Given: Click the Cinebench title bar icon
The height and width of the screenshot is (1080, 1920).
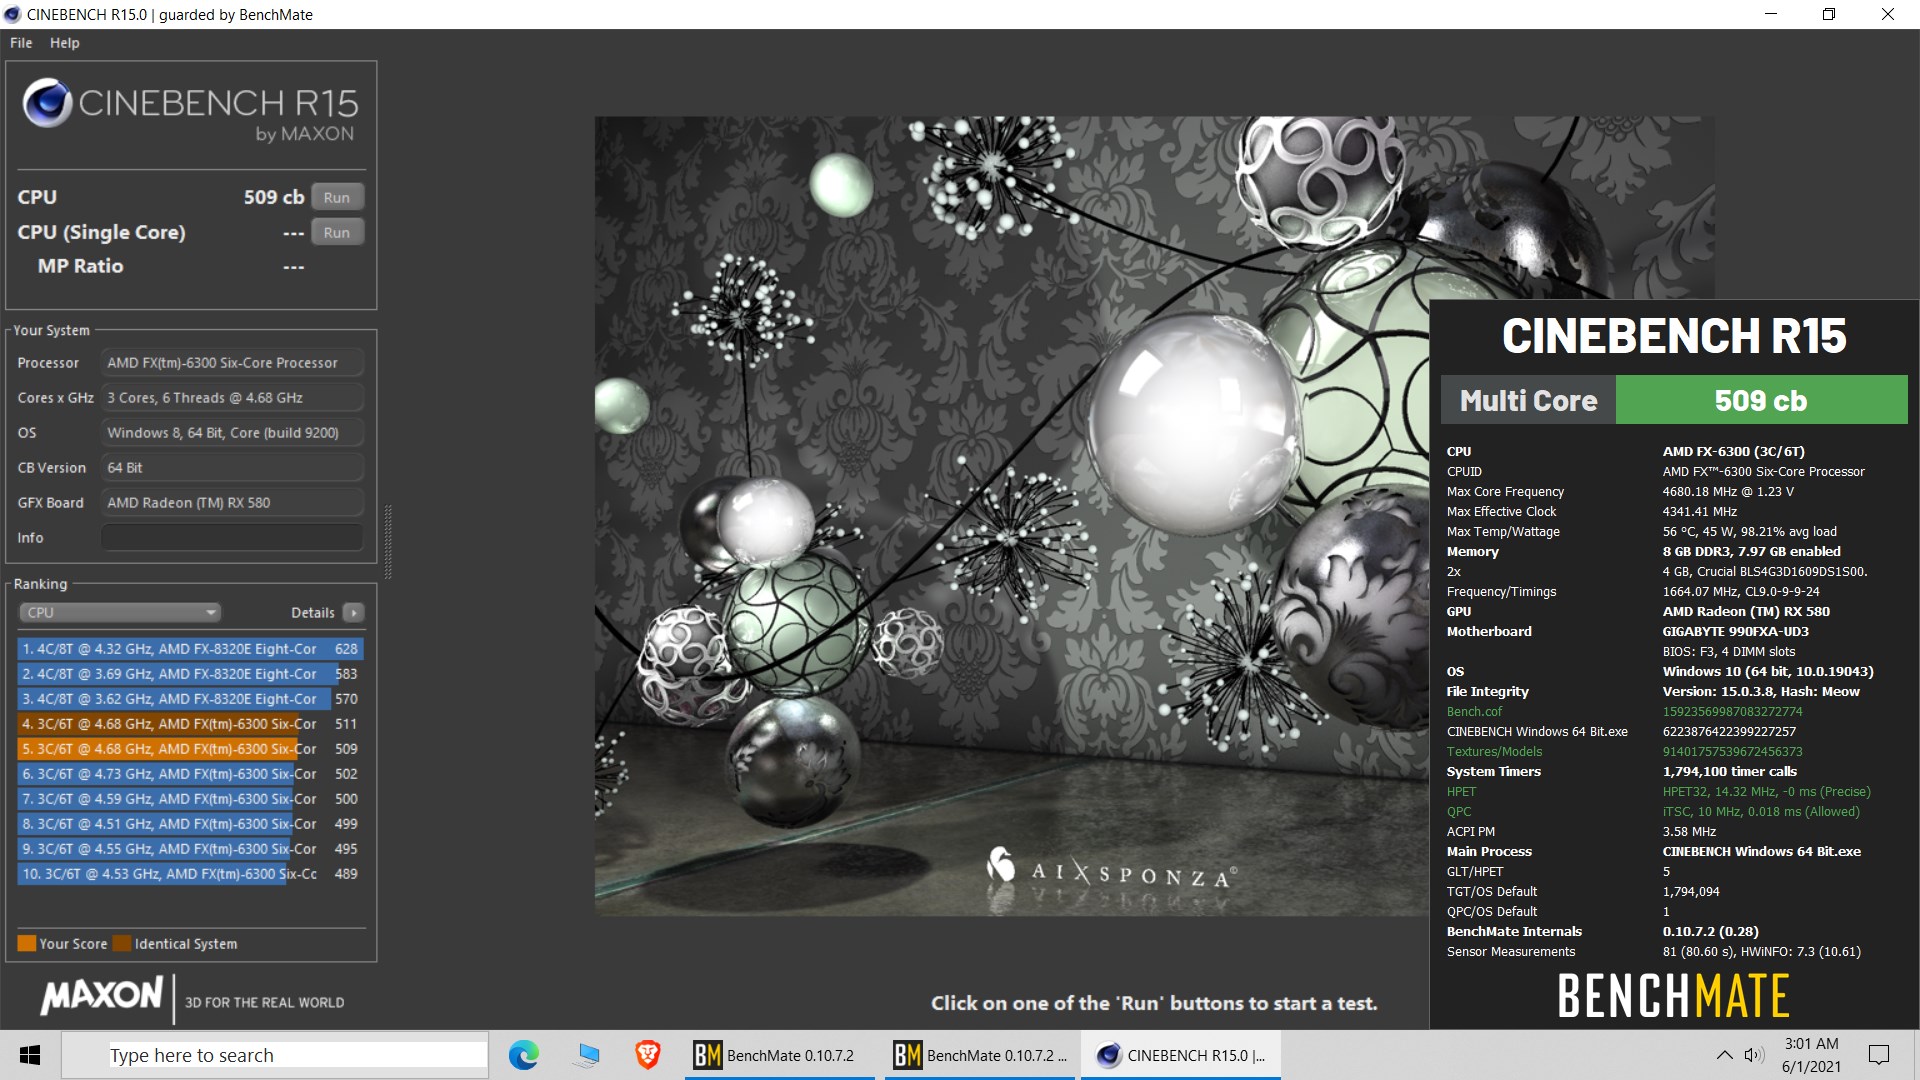Looking at the screenshot, I should [12, 14].
